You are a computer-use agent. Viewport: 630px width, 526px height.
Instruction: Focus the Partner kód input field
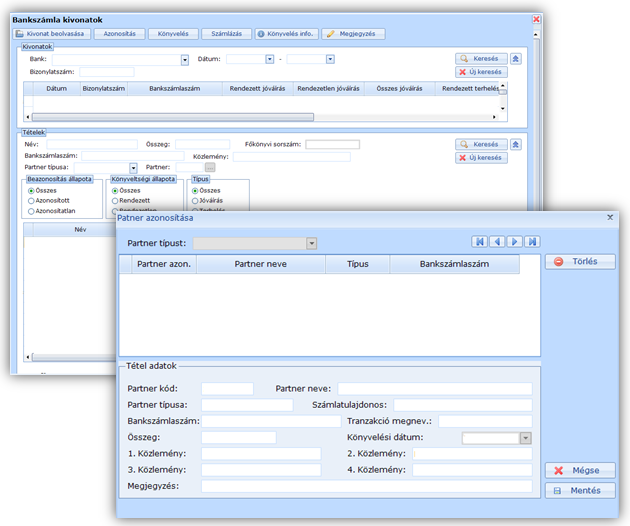[227, 389]
